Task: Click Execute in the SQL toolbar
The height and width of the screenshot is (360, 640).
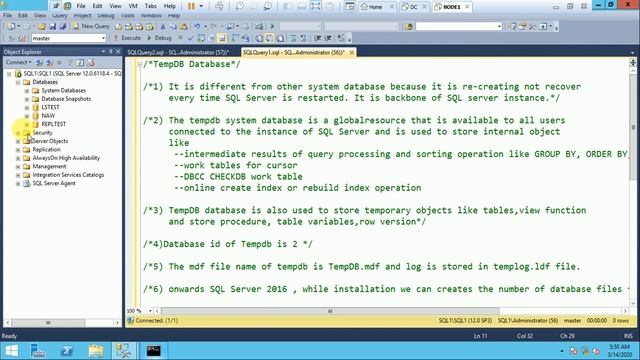Action: click(x=127, y=38)
